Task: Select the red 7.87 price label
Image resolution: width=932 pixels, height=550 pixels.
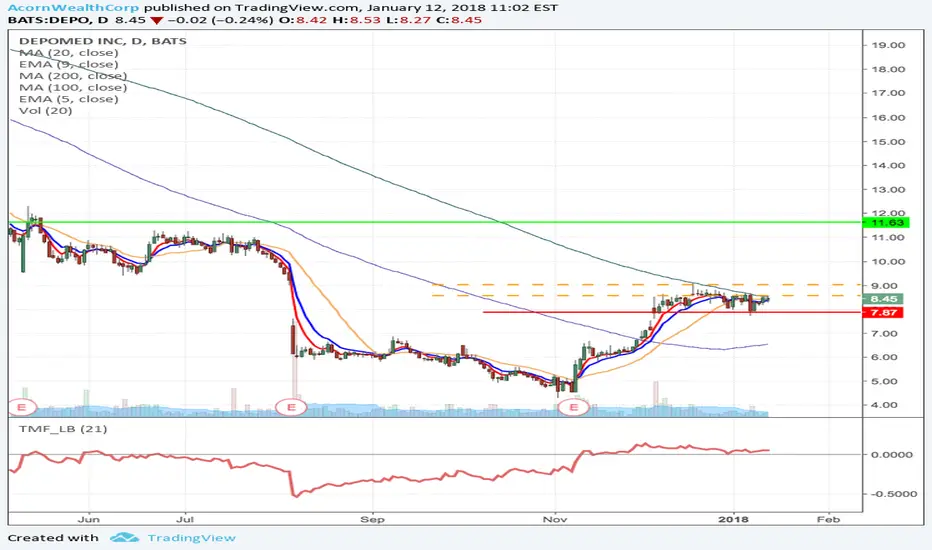Action: click(883, 312)
